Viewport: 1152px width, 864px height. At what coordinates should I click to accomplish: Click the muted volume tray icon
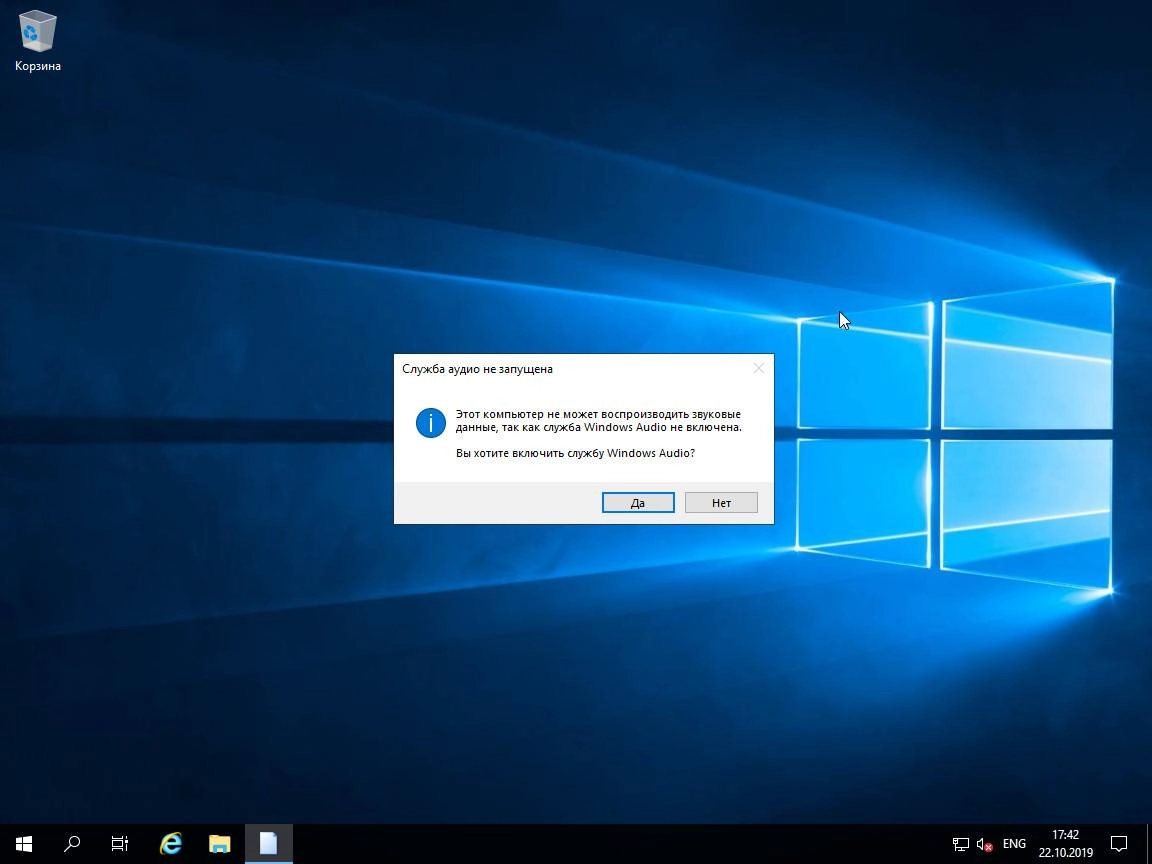pos(984,844)
